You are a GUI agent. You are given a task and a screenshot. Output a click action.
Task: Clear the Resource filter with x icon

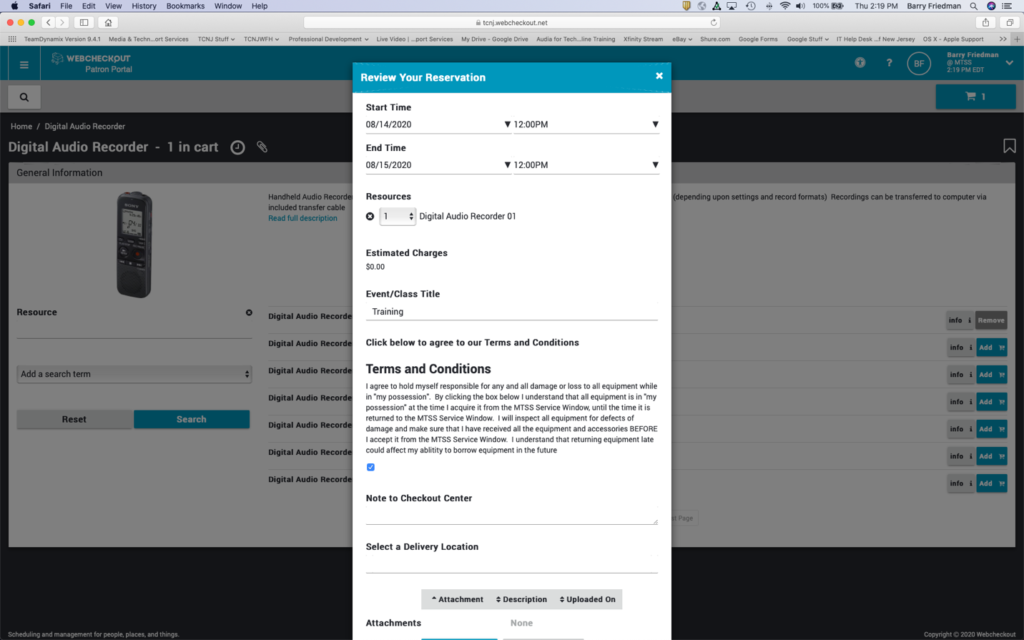tap(249, 312)
